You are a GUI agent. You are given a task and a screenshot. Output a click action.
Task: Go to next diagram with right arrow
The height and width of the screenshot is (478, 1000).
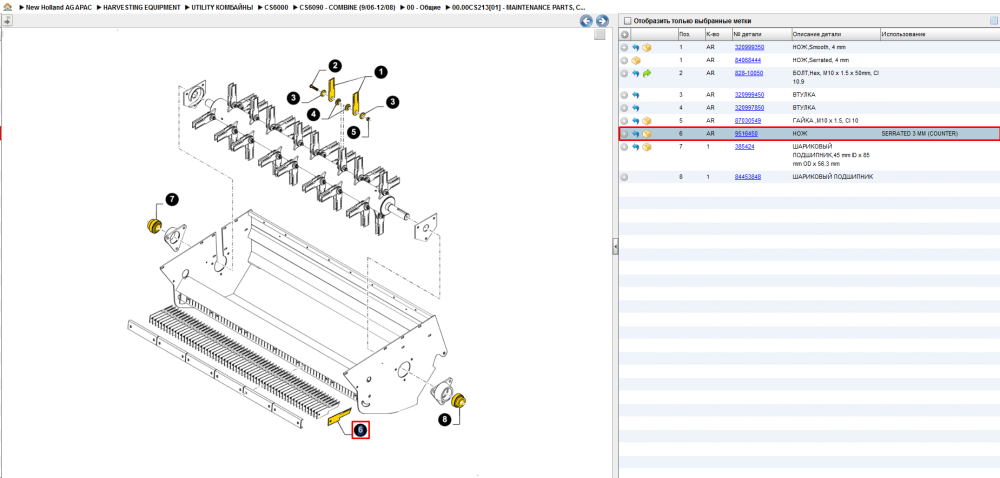tap(601, 21)
